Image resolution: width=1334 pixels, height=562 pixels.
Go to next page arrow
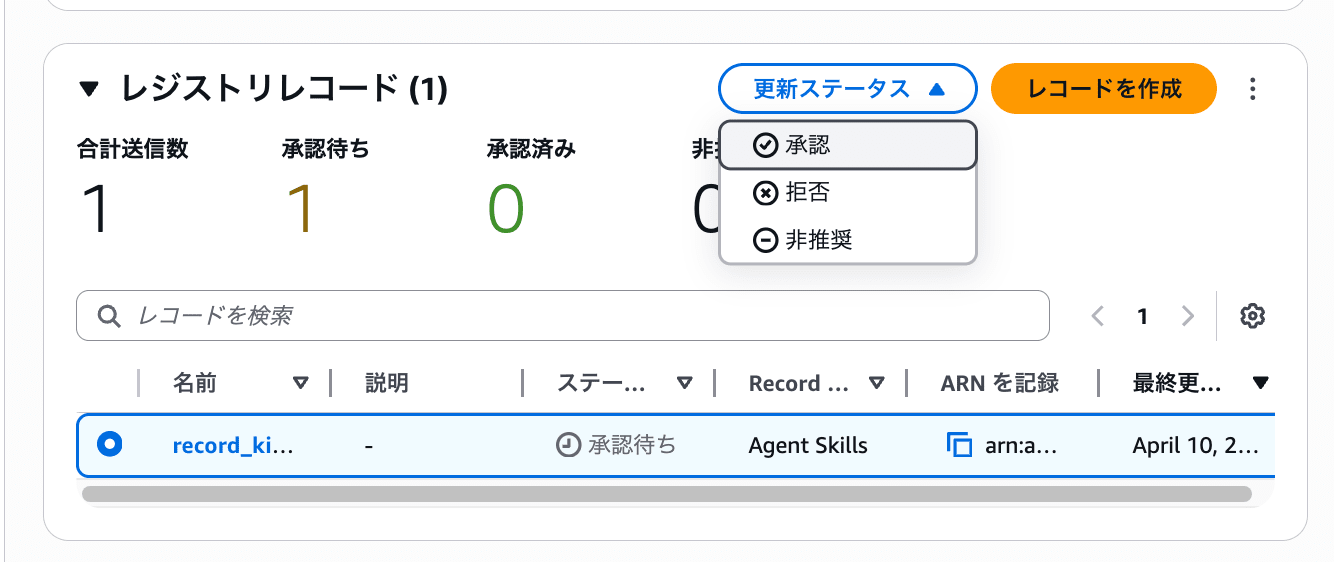click(x=1188, y=317)
